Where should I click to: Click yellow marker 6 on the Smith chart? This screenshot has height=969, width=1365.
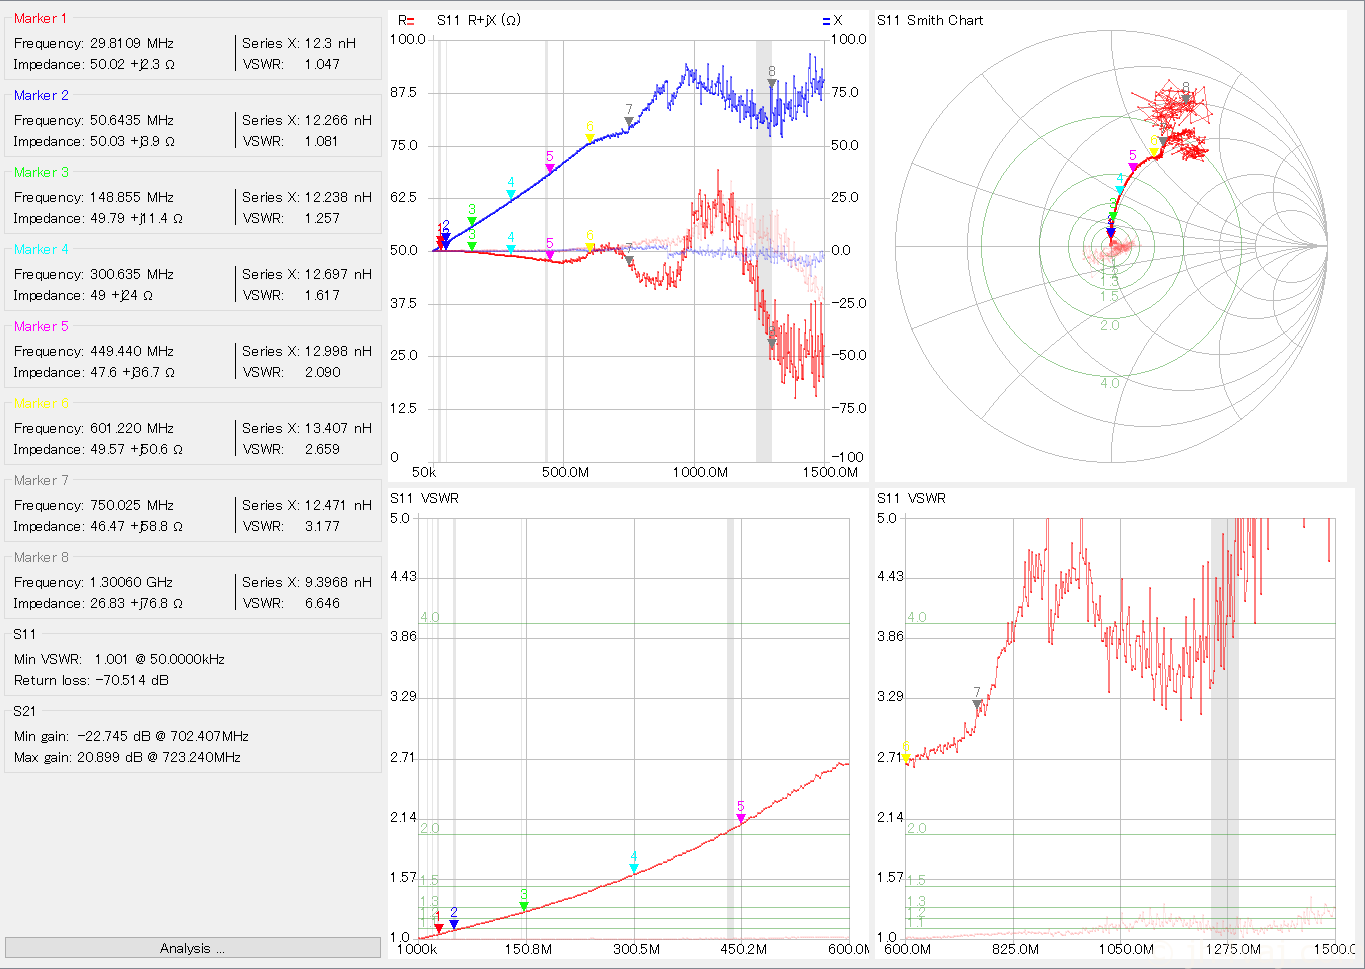coord(1155,153)
